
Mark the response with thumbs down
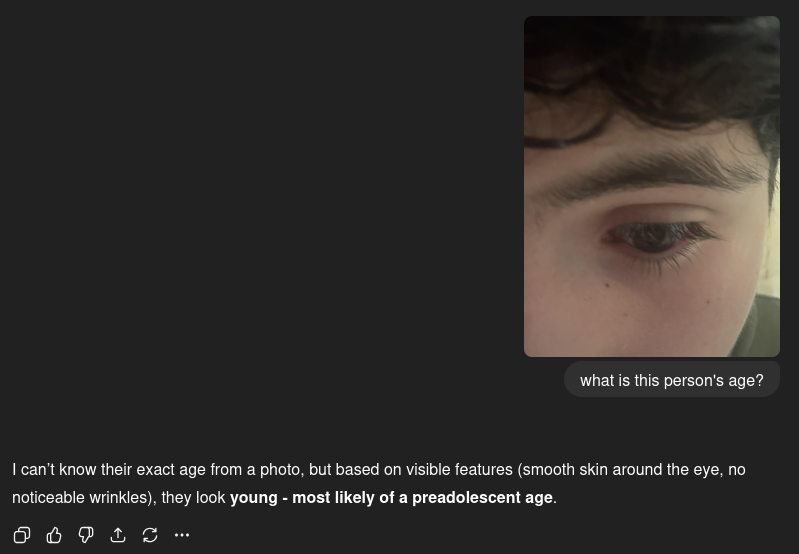pyautogui.click(x=86, y=535)
